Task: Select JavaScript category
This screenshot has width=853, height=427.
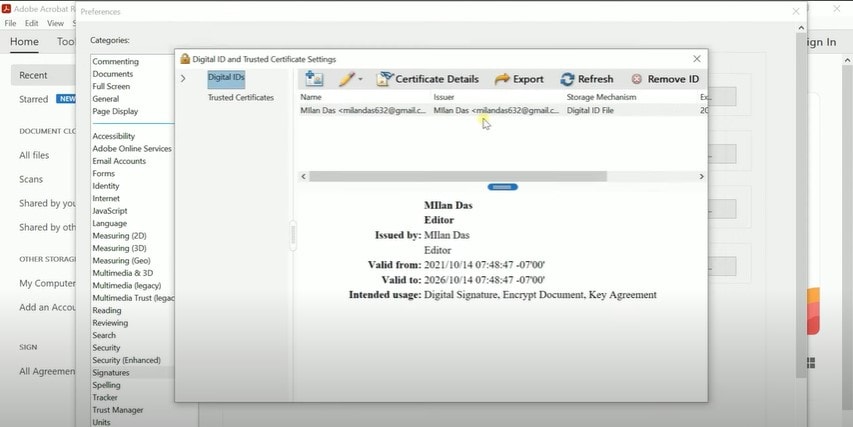Action: click(x=110, y=211)
